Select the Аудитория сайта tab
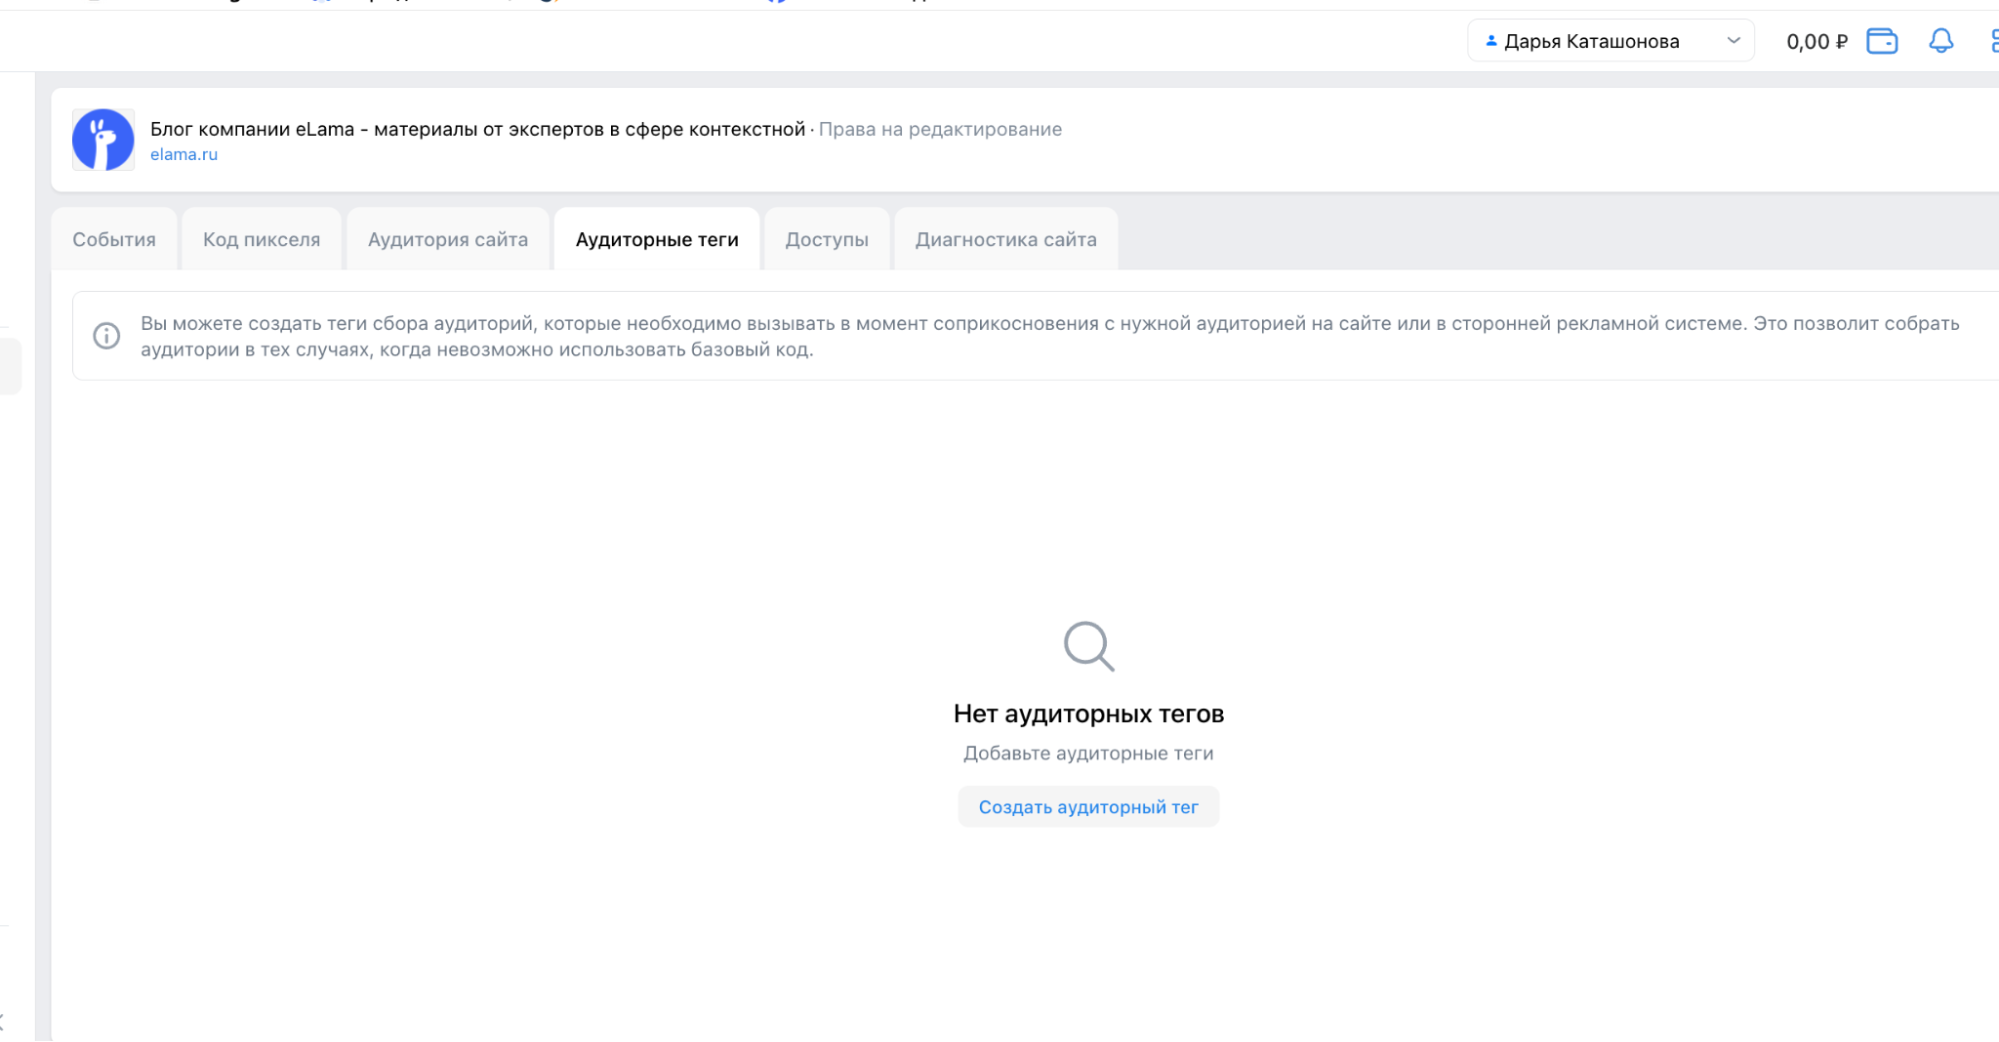The width and height of the screenshot is (1999, 1042). pyautogui.click(x=447, y=239)
